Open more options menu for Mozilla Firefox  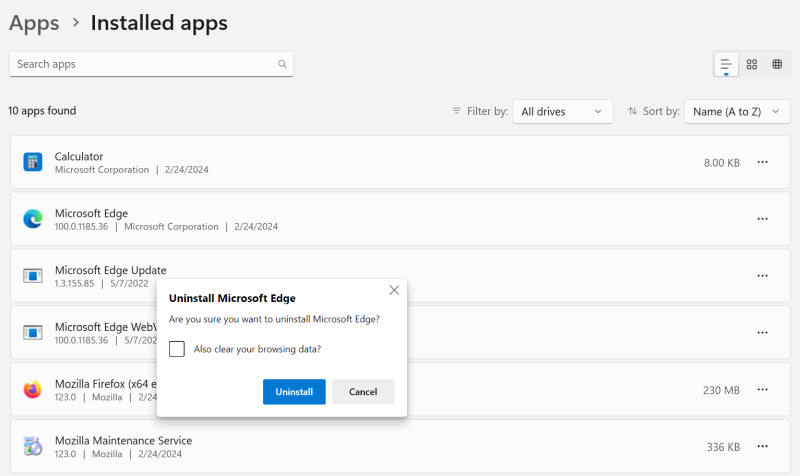pyautogui.click(x=762, y=390)
